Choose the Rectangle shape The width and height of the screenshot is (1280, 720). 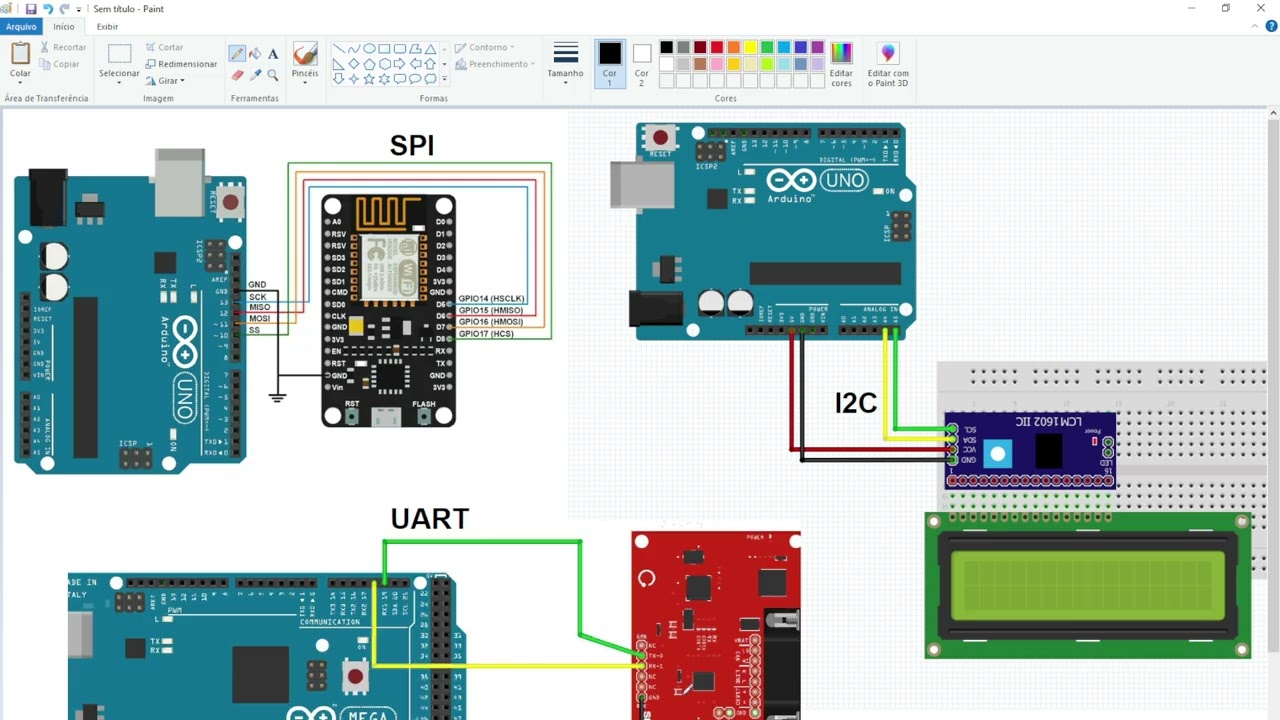click(384, 49)
